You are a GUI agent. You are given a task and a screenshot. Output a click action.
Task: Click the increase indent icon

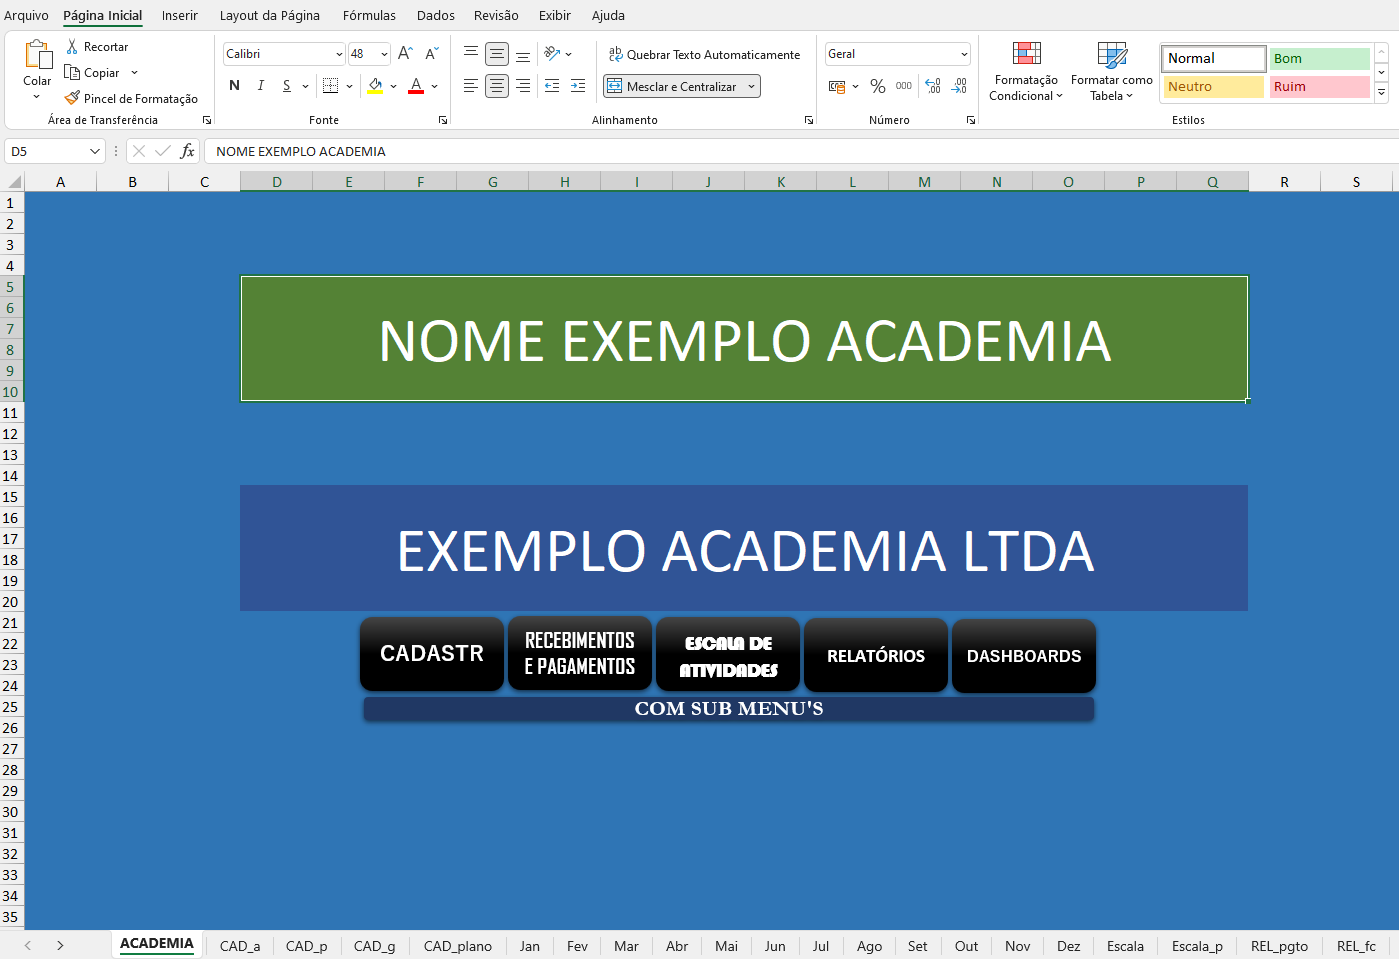pyautogui.click(x=578, y=86)
